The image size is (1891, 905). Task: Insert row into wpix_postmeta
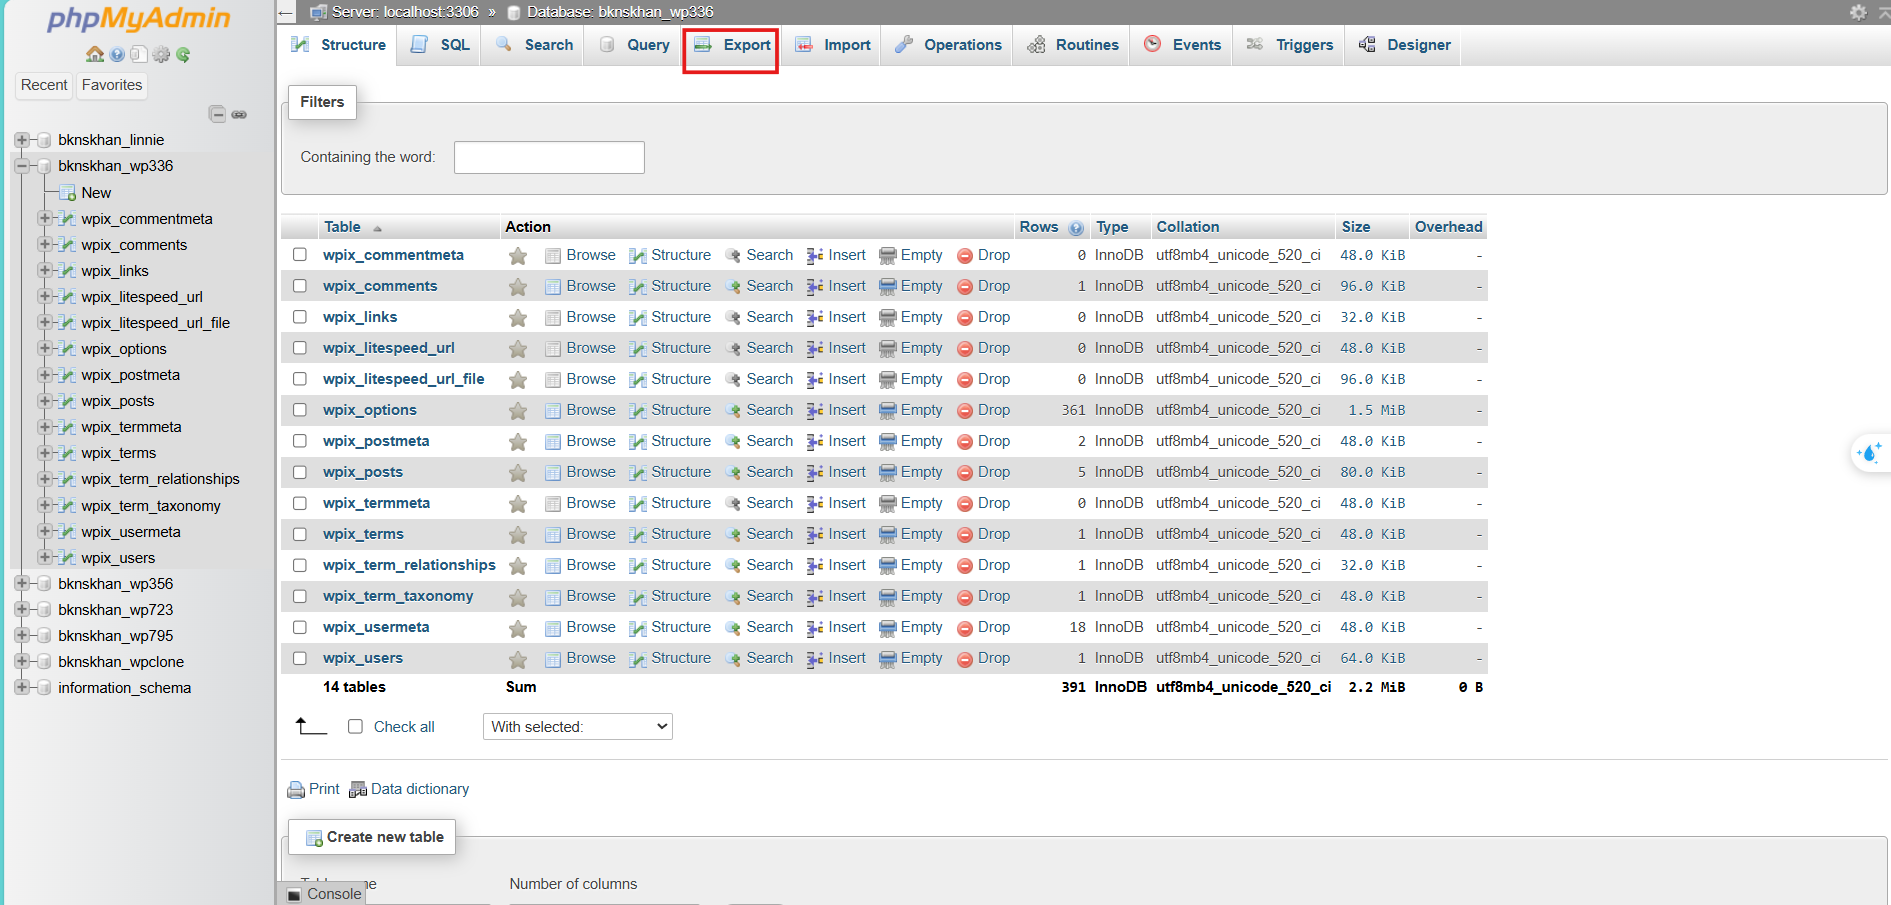837,441
